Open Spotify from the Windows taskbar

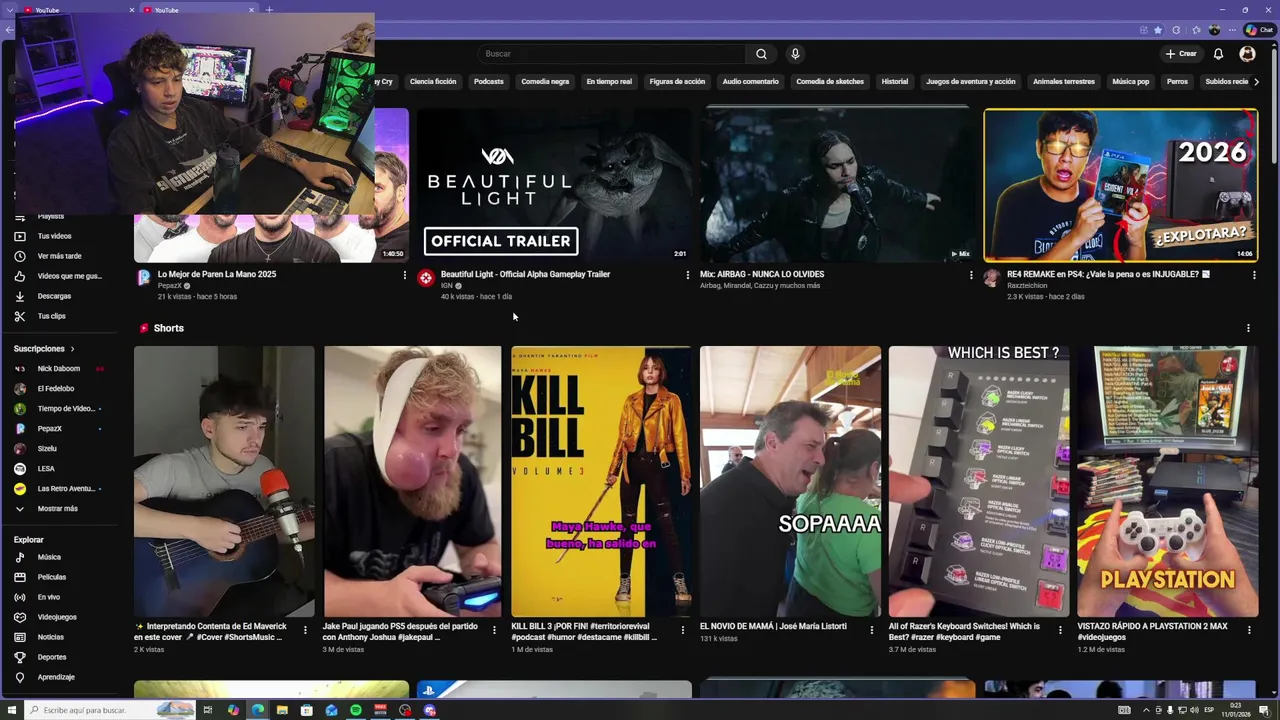tap(356, 710)
